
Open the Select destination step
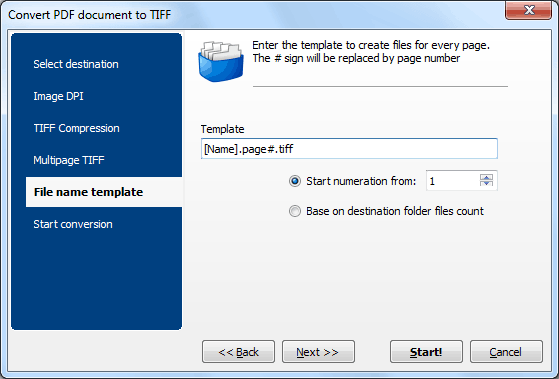click(x=76, y=64)
